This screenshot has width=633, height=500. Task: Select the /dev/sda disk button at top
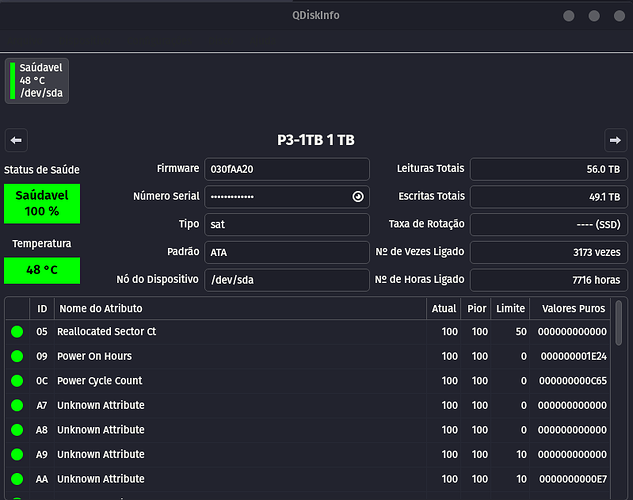[x=37, y=81]
